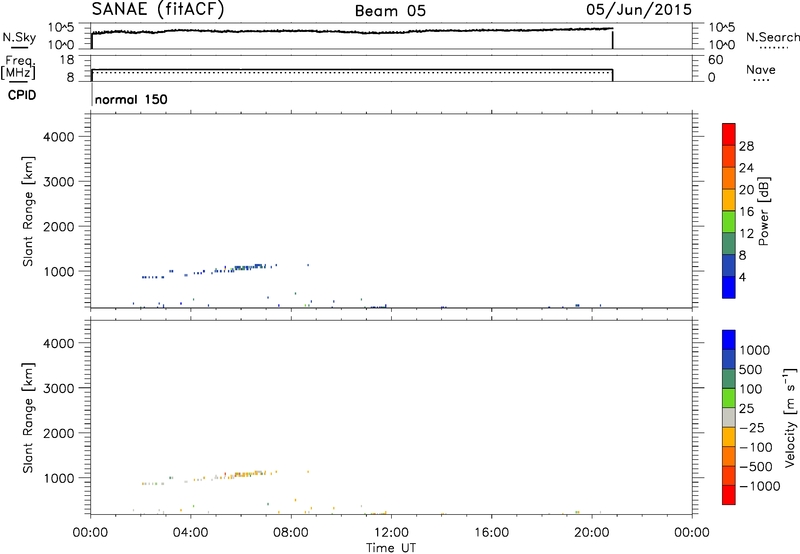This screenshot has width=800, height=554.
Task: Click the N.Search legend label
Action: (772, 37)
